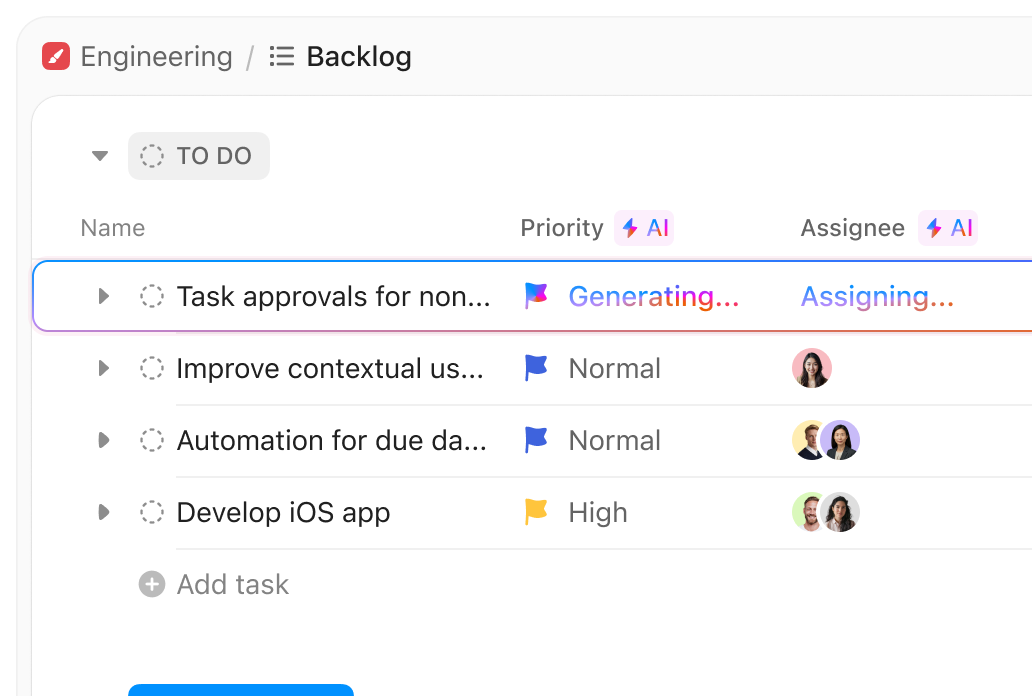
Task: Click the Assigning... AI label
Action: 876,296
